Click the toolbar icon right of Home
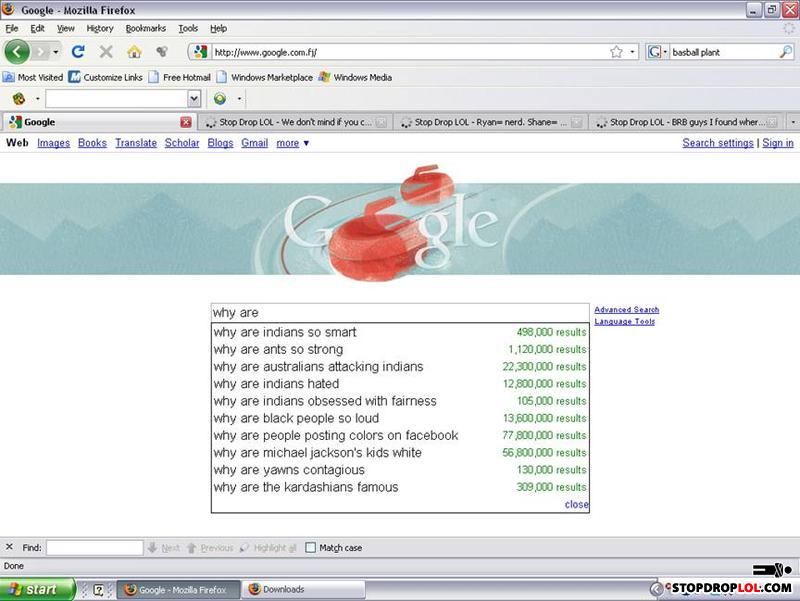 [162, 52]
